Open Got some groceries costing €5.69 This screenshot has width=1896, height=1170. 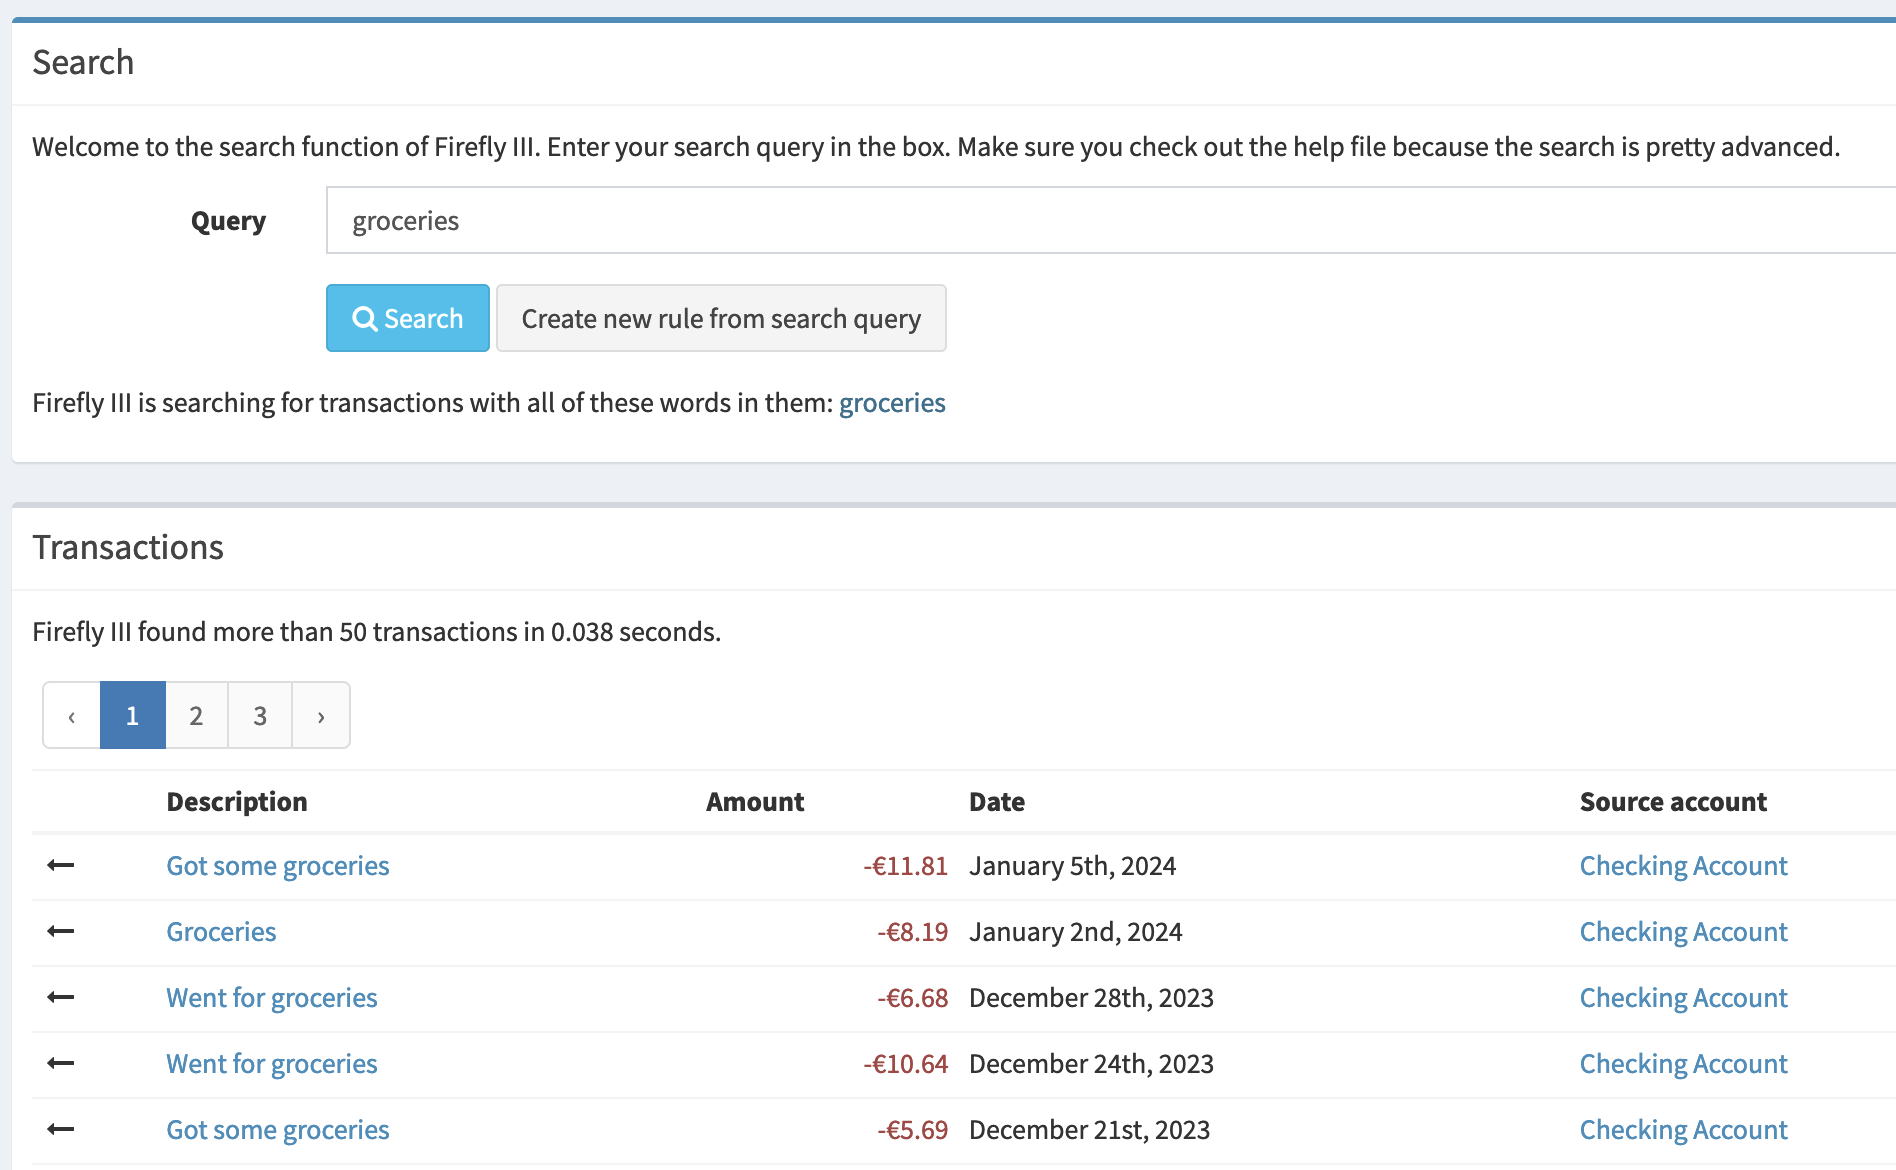coord(277,1130)
